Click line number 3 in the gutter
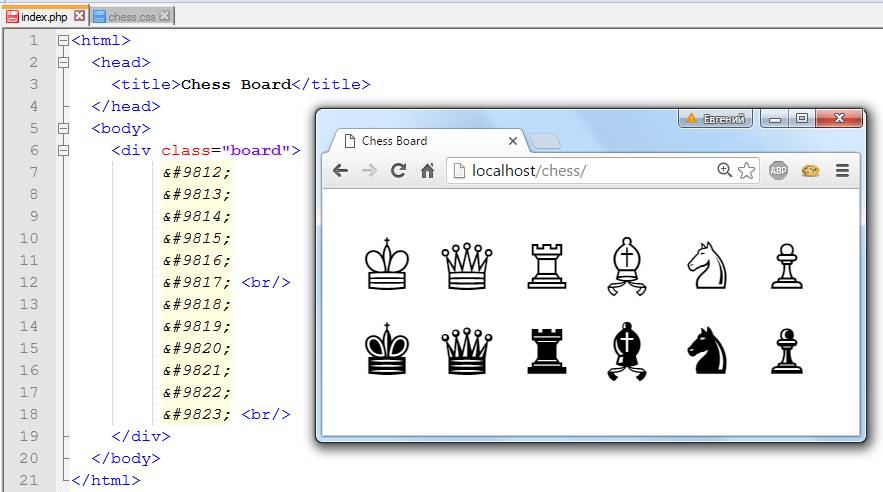 [x=34, y=84]
